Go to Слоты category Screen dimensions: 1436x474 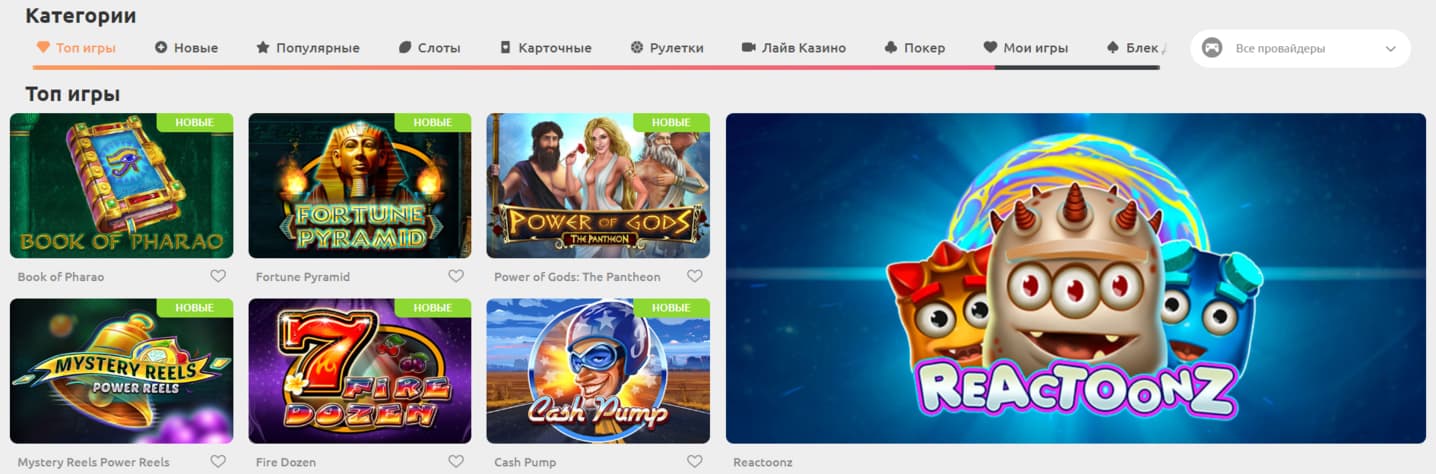429,47
